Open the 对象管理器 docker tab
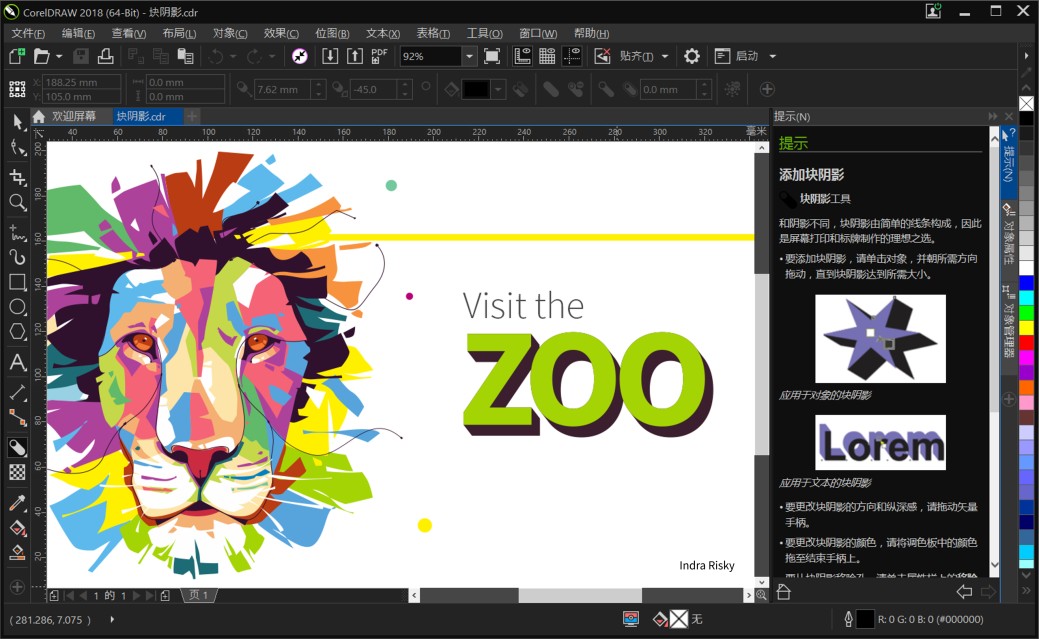This screenshot has height=639, width=1039. click(x=1008, y=321)
